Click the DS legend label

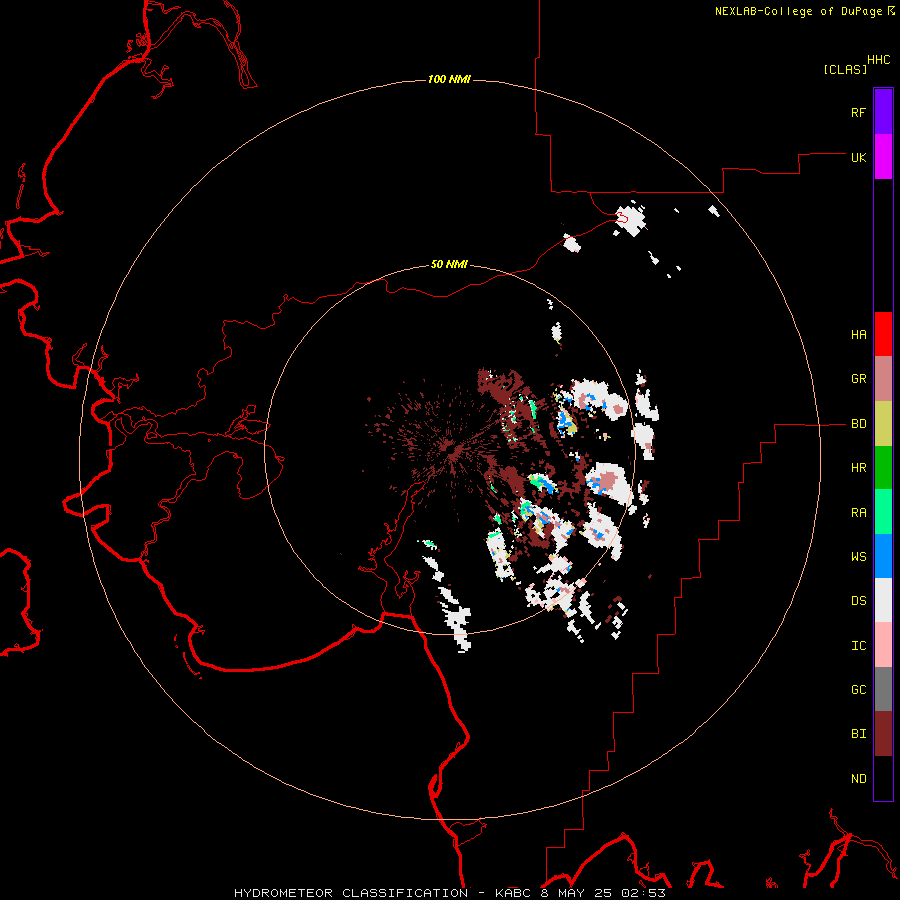[x=858, y=601]
